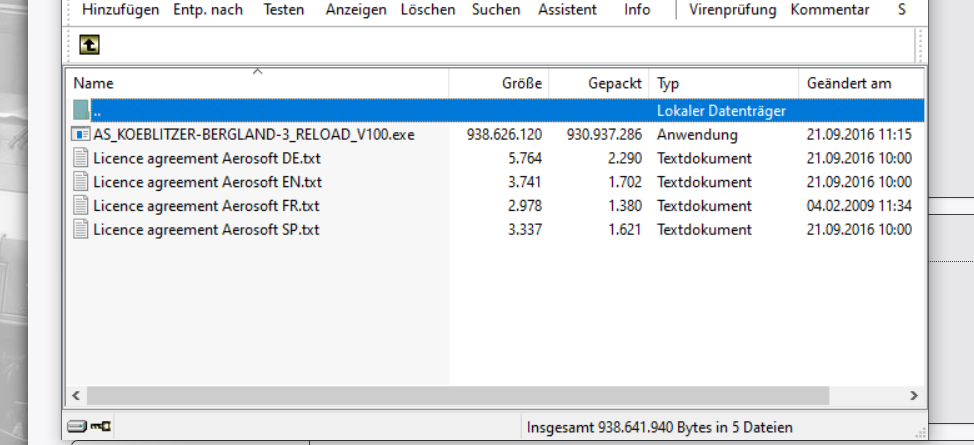Screen dimensions: 974x445
Task: Click the Hinzufügen toolbar button
Action: (120, 10)
